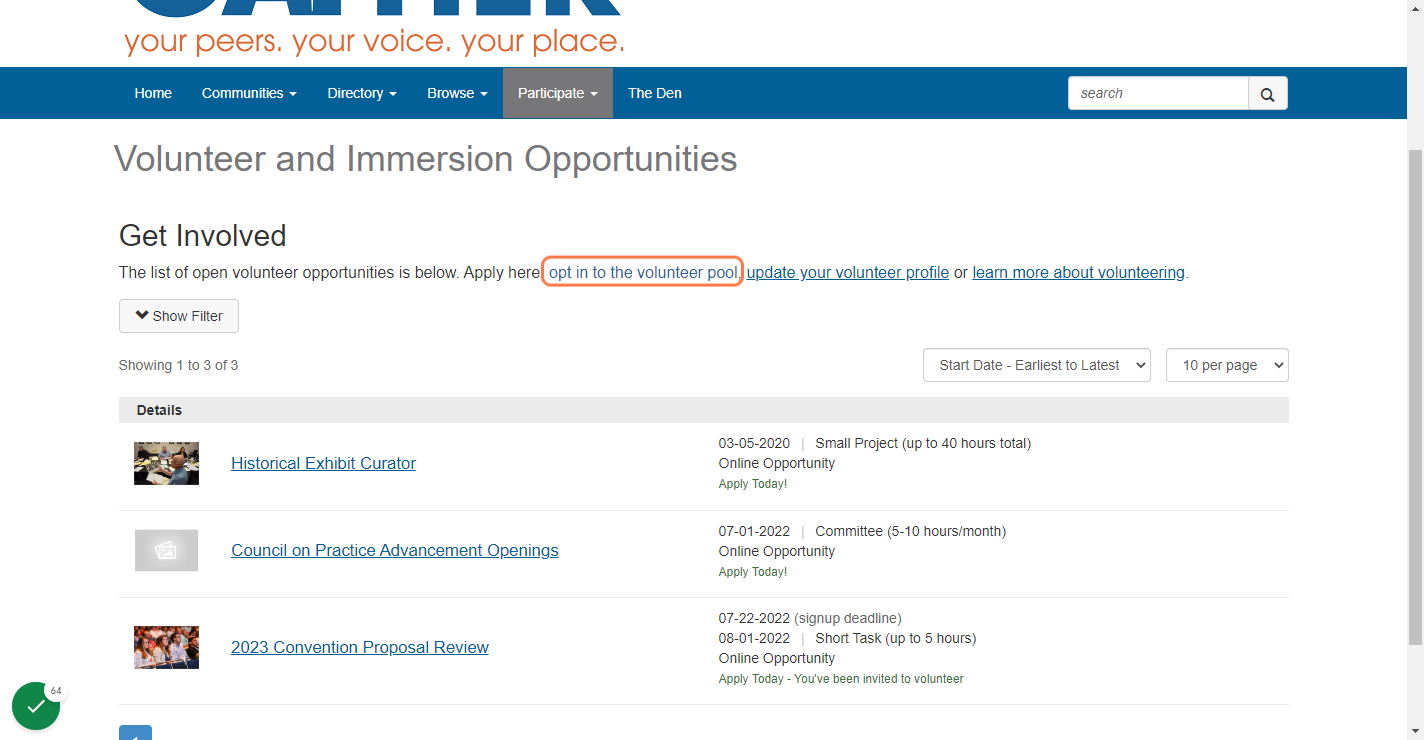Go to the Home page
Viewport: 1424px width, 740px height.
(x=153, y=93)
